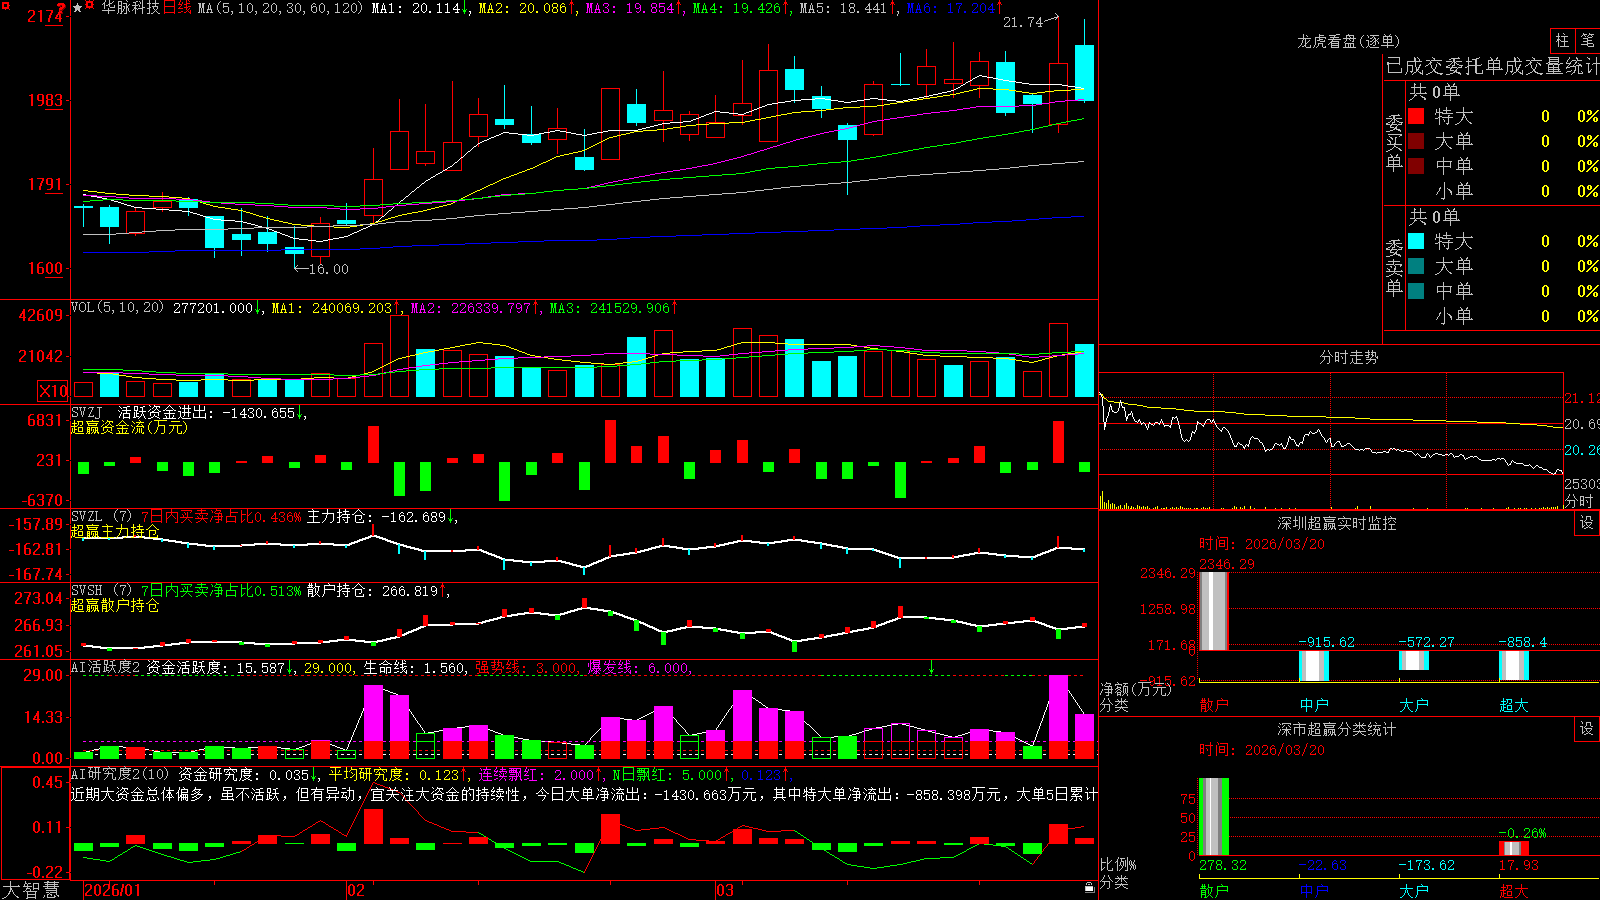Image resolution: width=1600 pixels, height=900 pixels.
Task: Click the 中户 -915.62 bar
Action: [x=1314, y=666]
